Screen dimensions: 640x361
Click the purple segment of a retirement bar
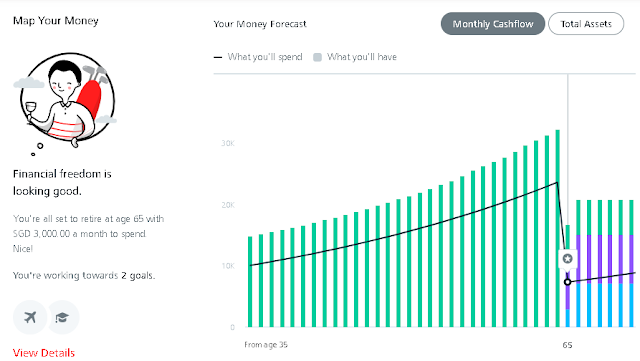578,259
